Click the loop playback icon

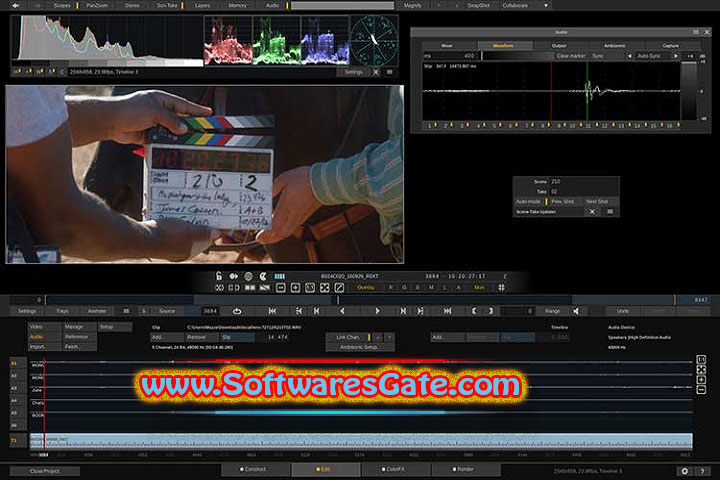(237, 311)
